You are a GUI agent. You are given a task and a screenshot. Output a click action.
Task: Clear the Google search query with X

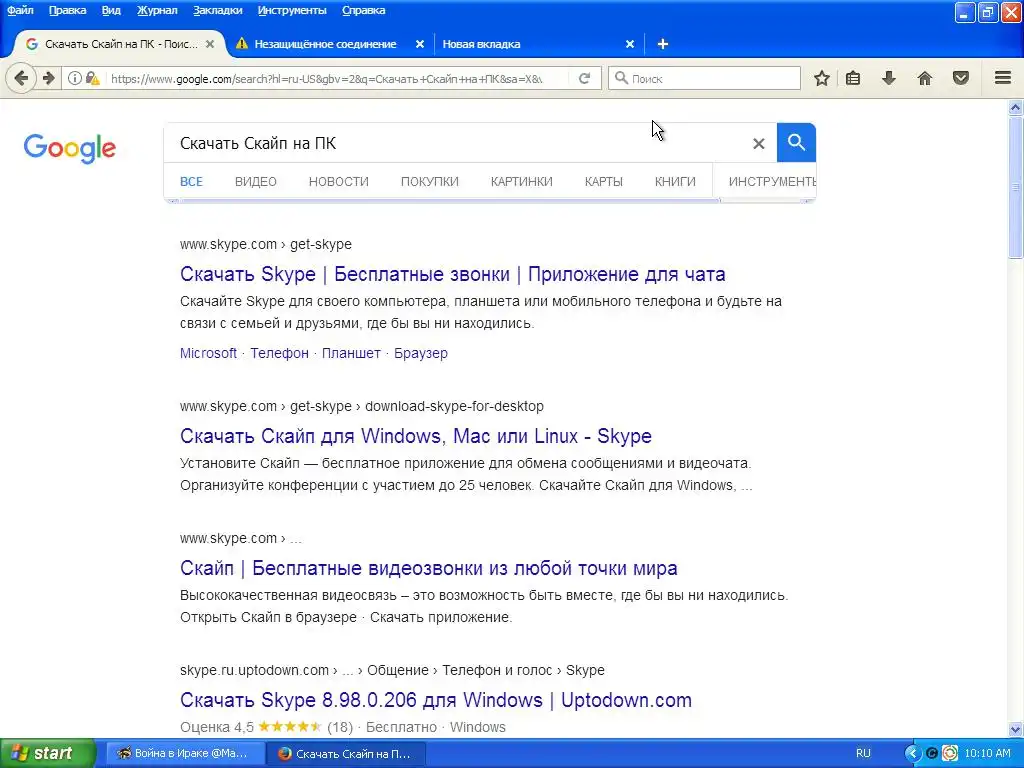(x=758, y=143)
